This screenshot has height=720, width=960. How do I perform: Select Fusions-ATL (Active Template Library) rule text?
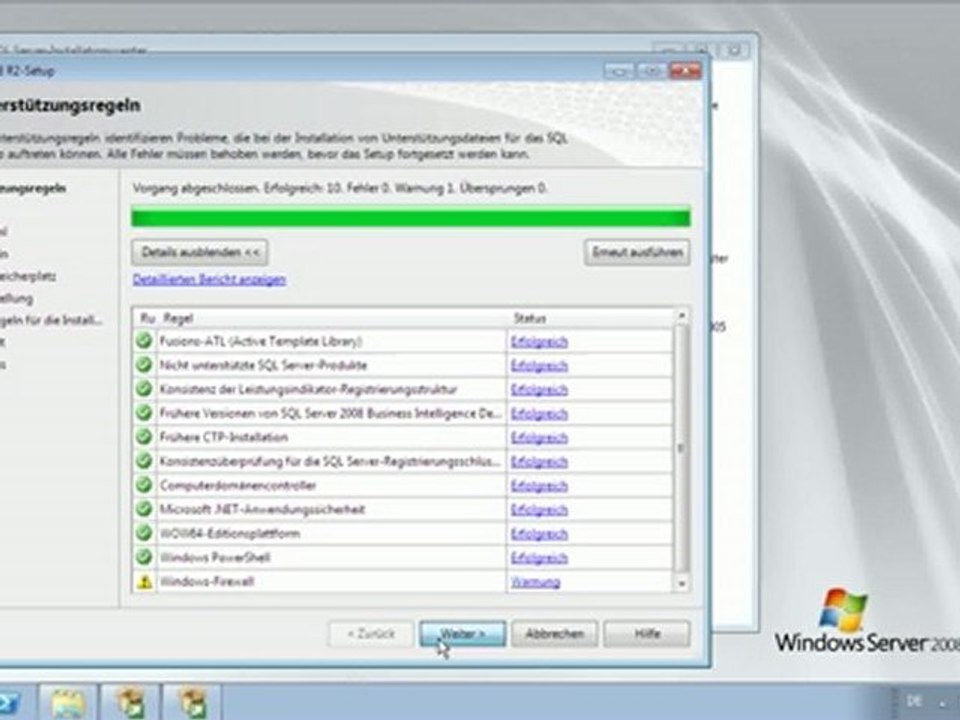261,341
